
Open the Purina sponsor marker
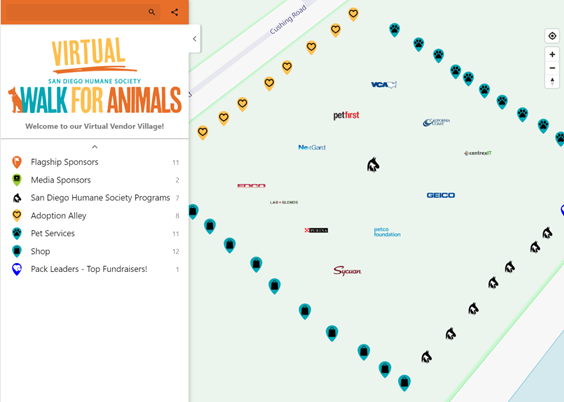coord(316,230)
